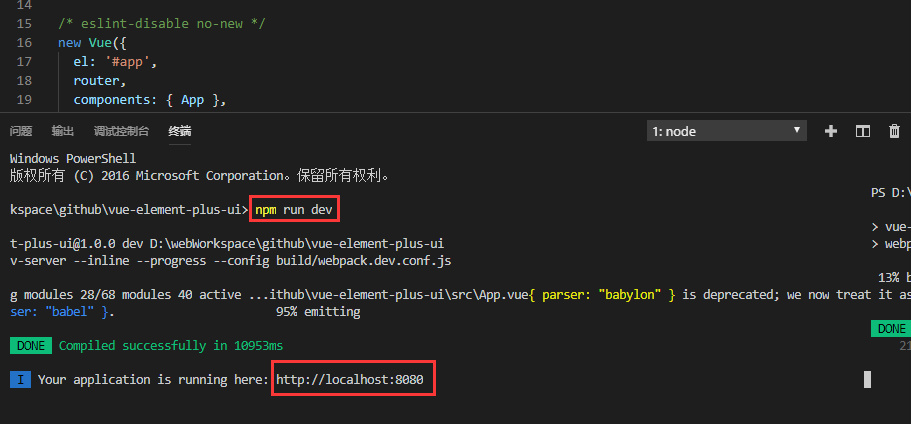Click 'Your application is running here:' text

click(x=153, y=380)
